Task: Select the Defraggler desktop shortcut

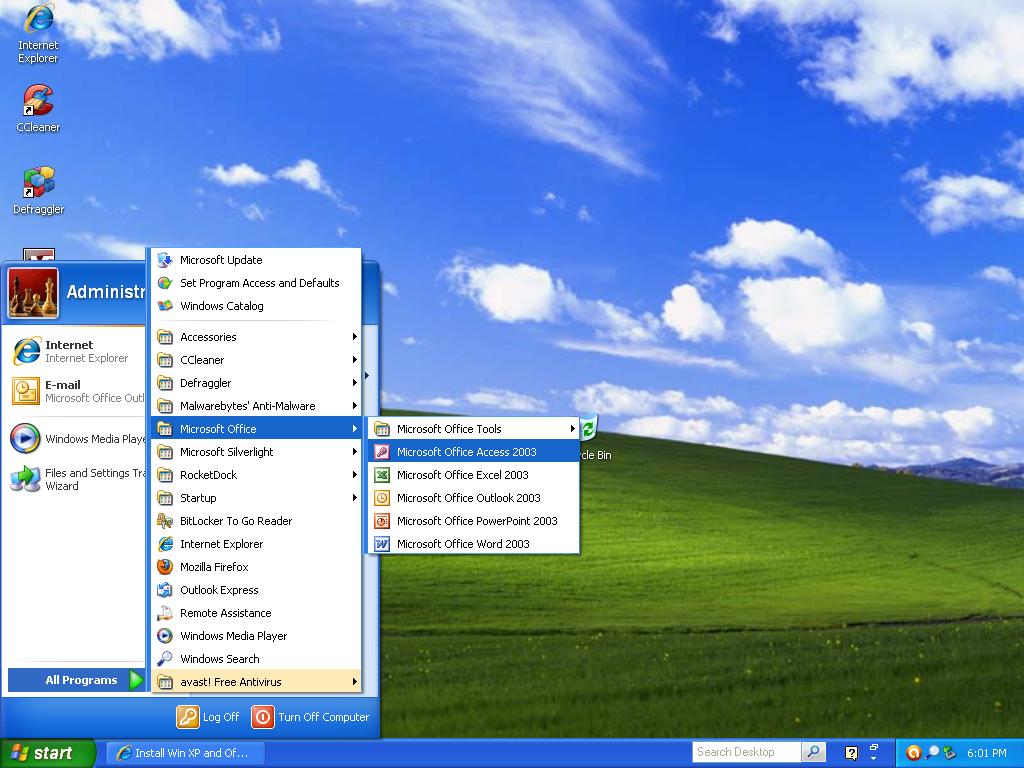Action: 38,191
